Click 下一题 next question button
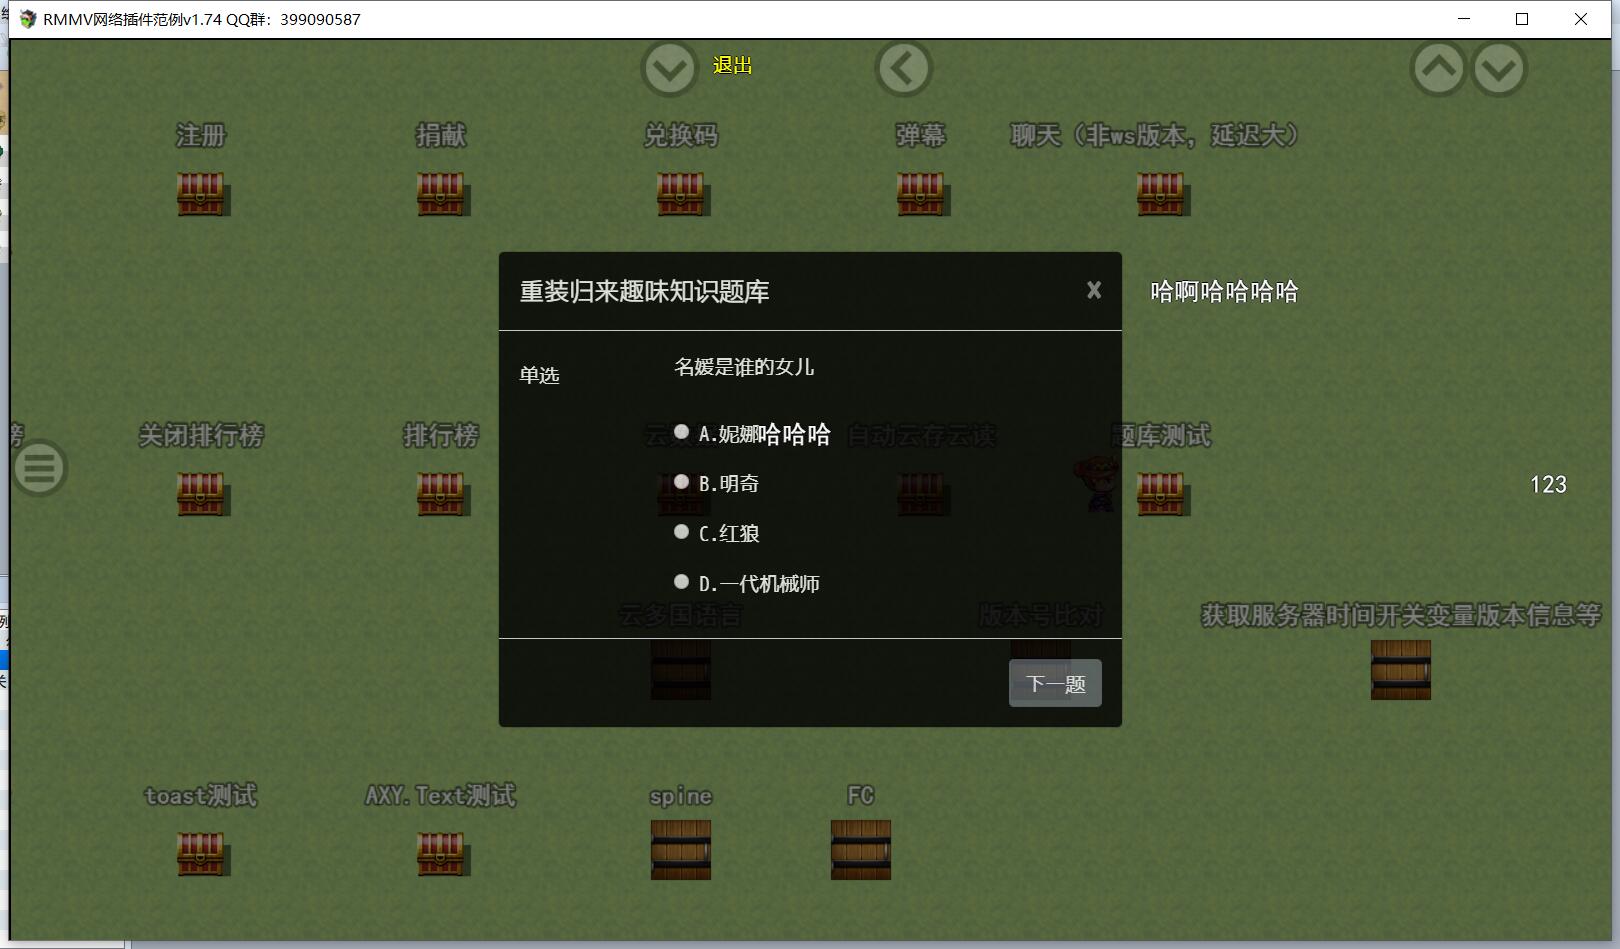Image resolution: width=1620 pixels, height=949 pixels. (1055, 683)
